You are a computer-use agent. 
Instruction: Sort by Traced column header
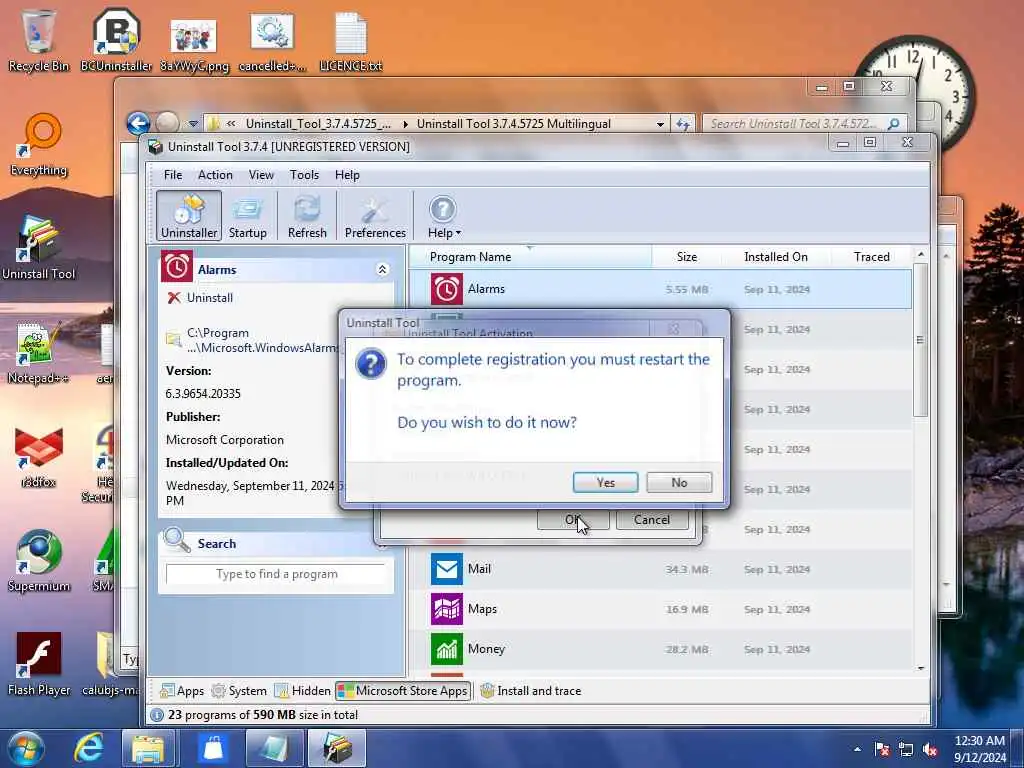point(871,257)
